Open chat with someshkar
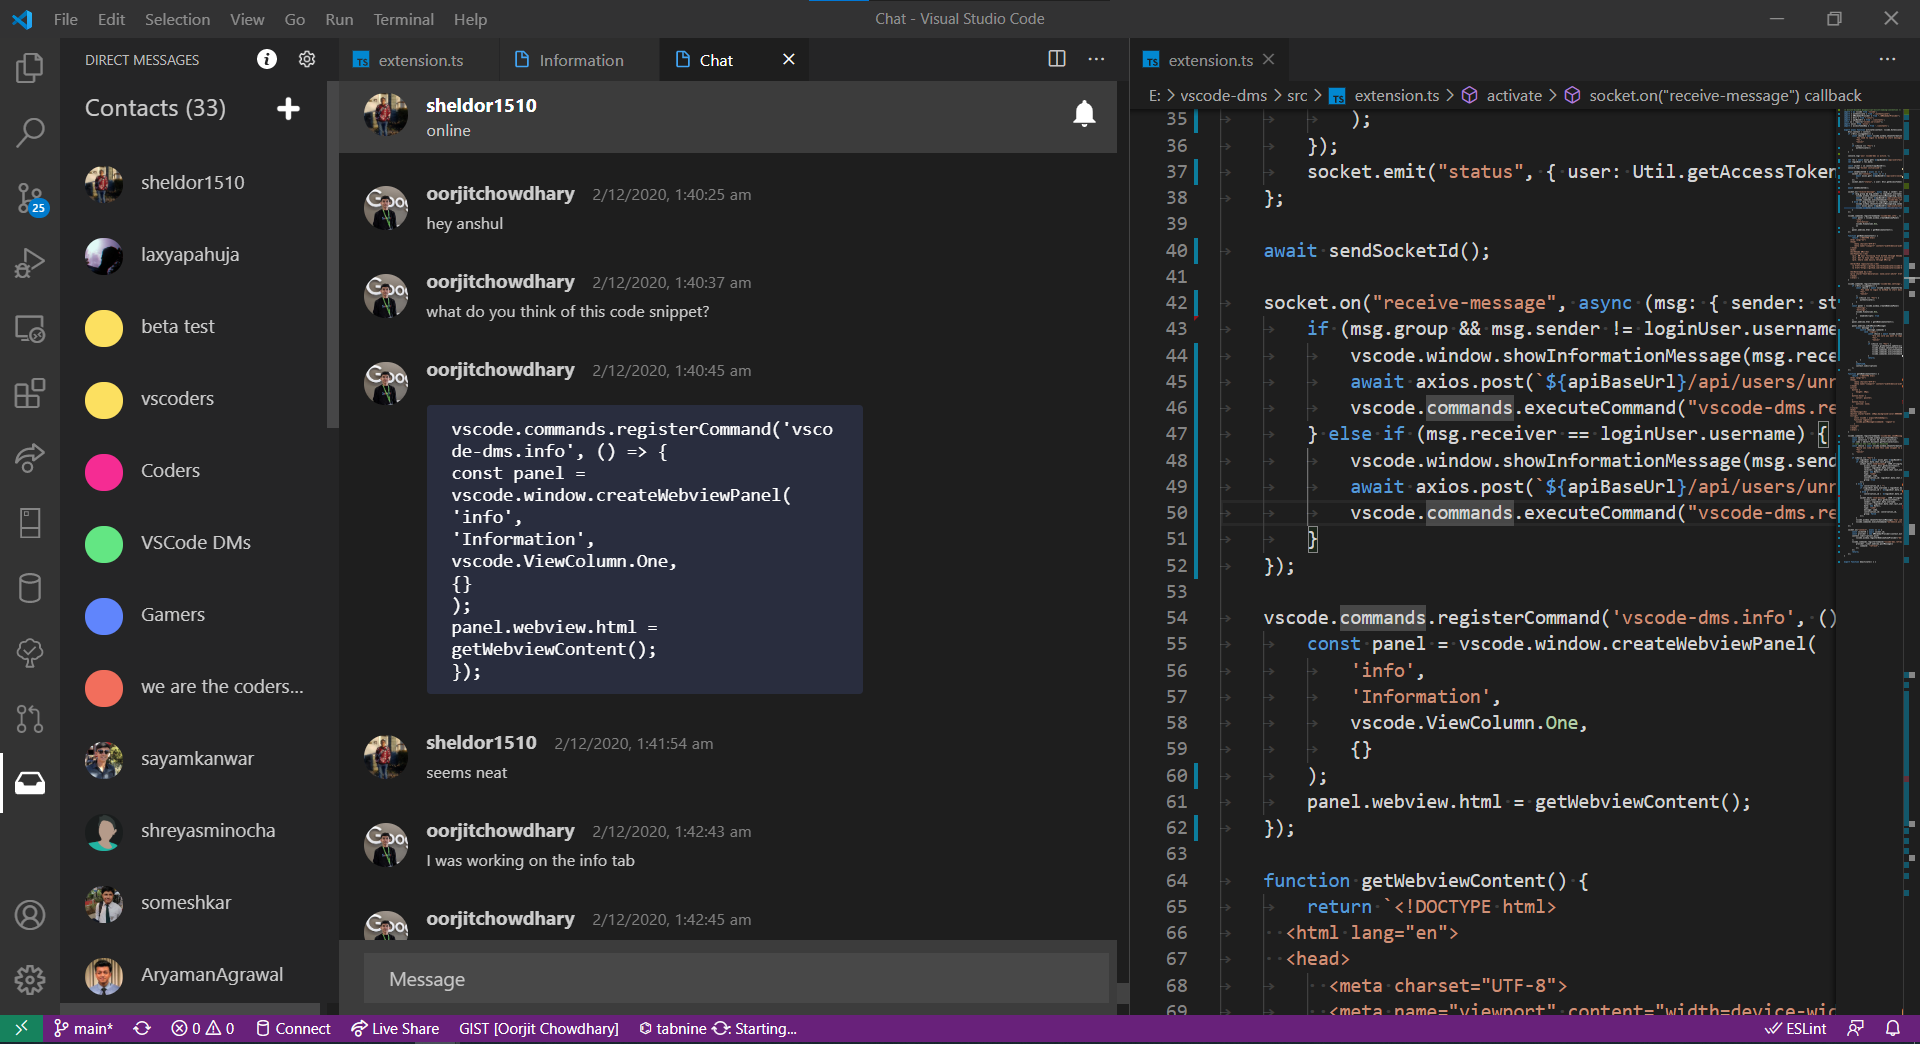This screenshot has height=1044, width=1920. coord(185,903)
